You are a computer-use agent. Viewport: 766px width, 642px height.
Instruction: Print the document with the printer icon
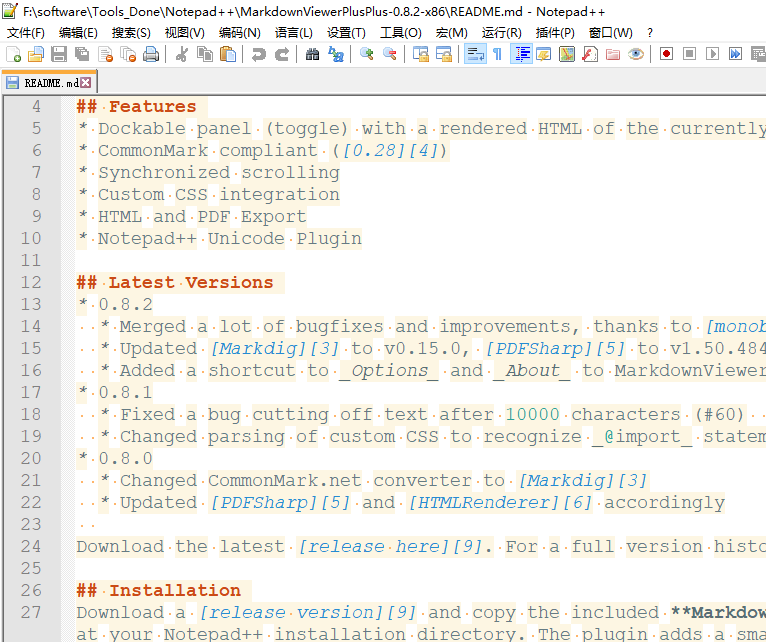pyautogui.click(x=151, y=54)
